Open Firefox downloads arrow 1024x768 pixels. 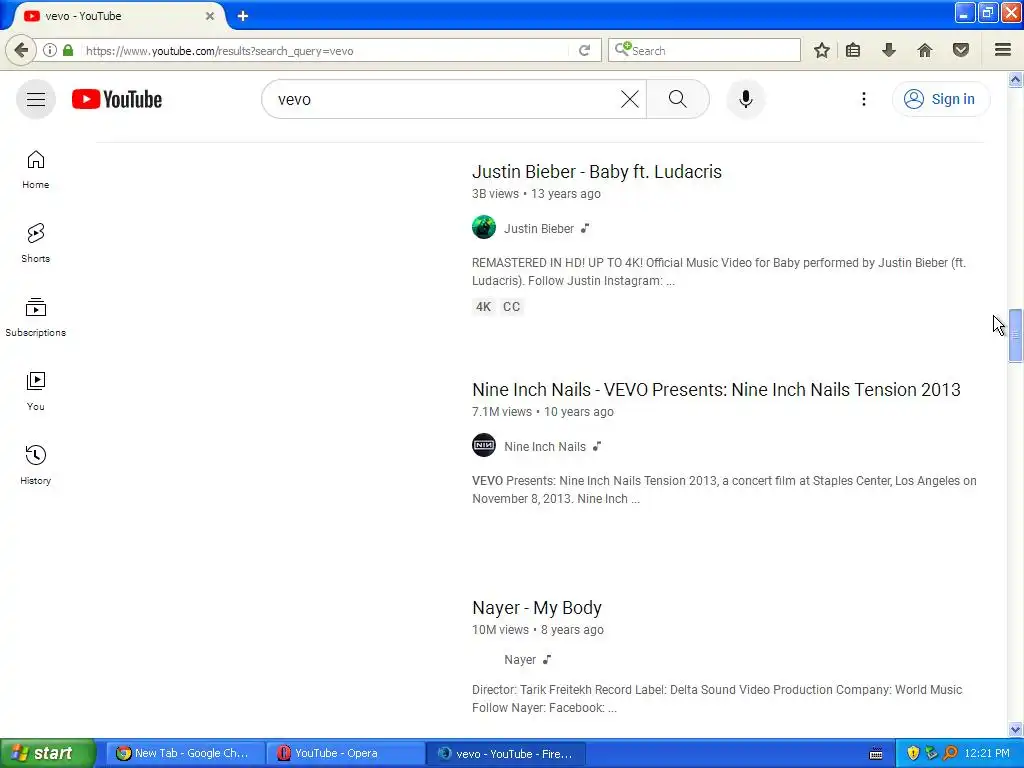(x=889, y=50)
